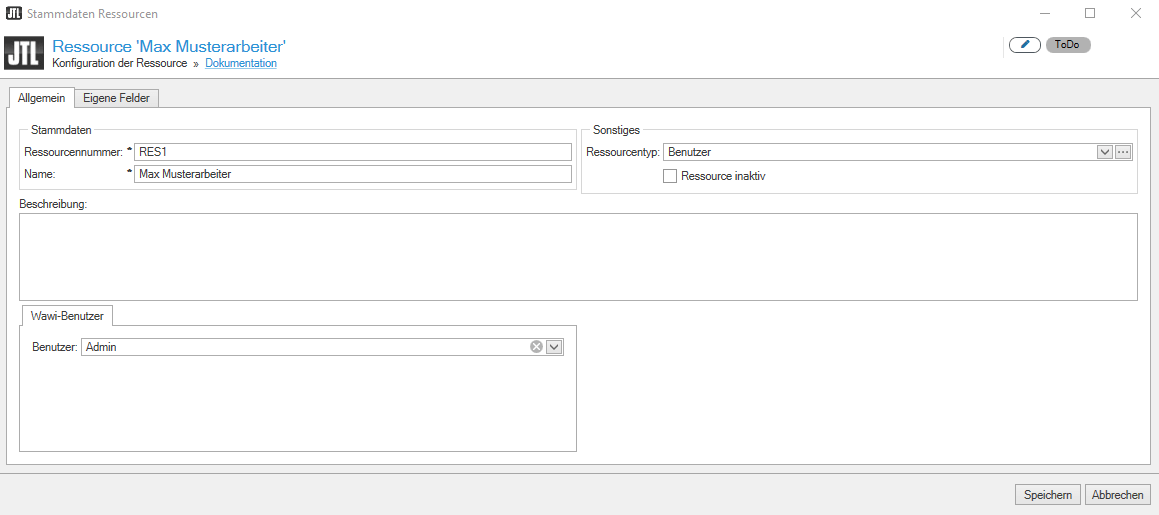Open the Benutzer dropdown arrow
Viewport: 1159px width, 515px height.
tap(554, 347)
